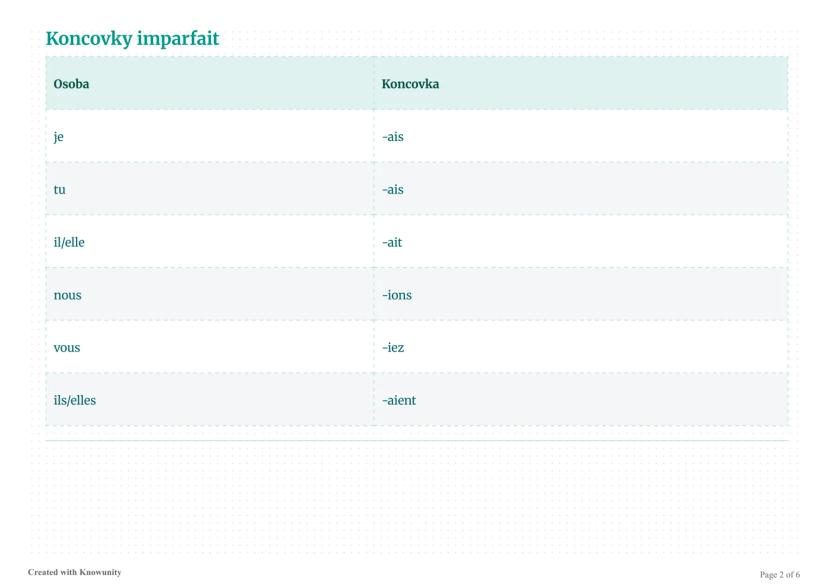
Task: Click the 'nous' pronoun cell
Action: point(68,295)
